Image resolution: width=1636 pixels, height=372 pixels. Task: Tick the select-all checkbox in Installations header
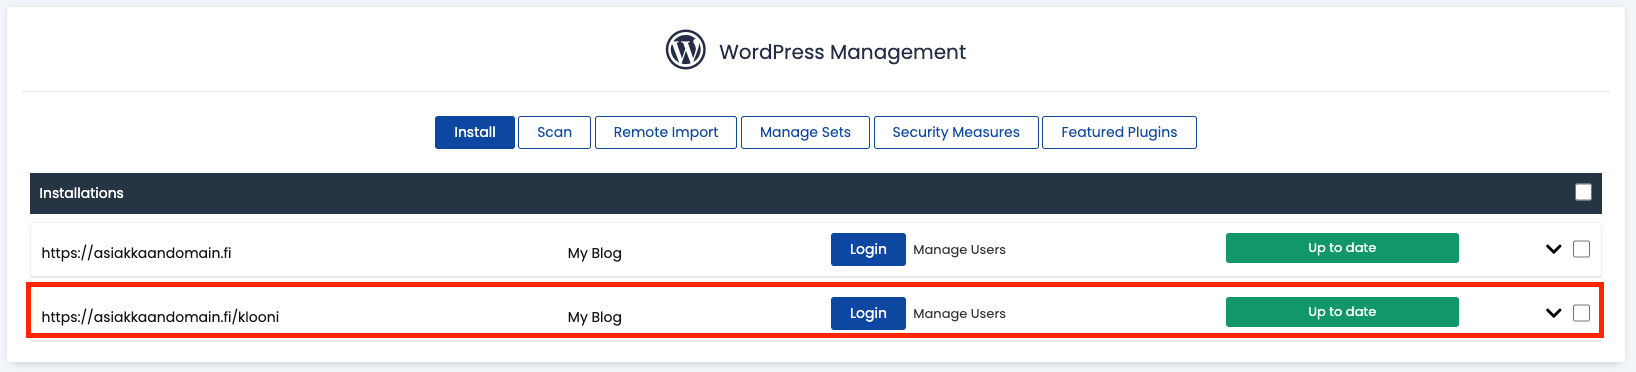coord(1583,192)
